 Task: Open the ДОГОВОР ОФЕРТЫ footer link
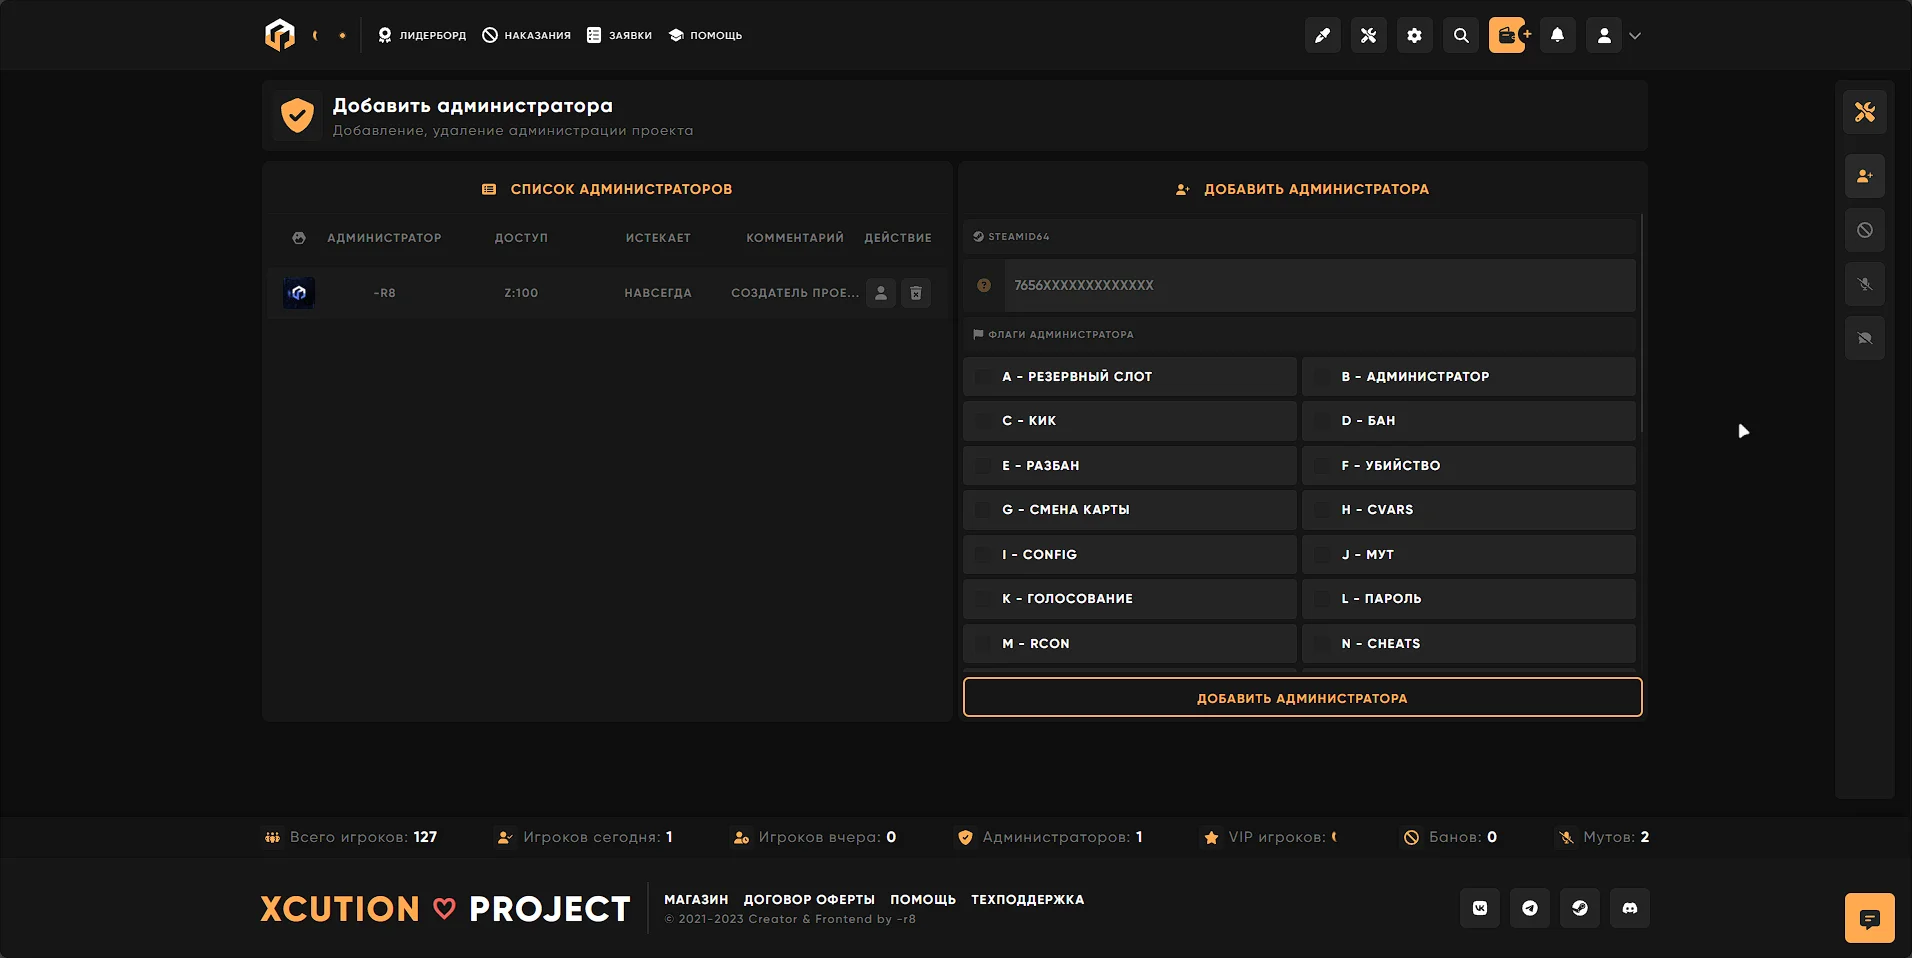click(808, 900)
